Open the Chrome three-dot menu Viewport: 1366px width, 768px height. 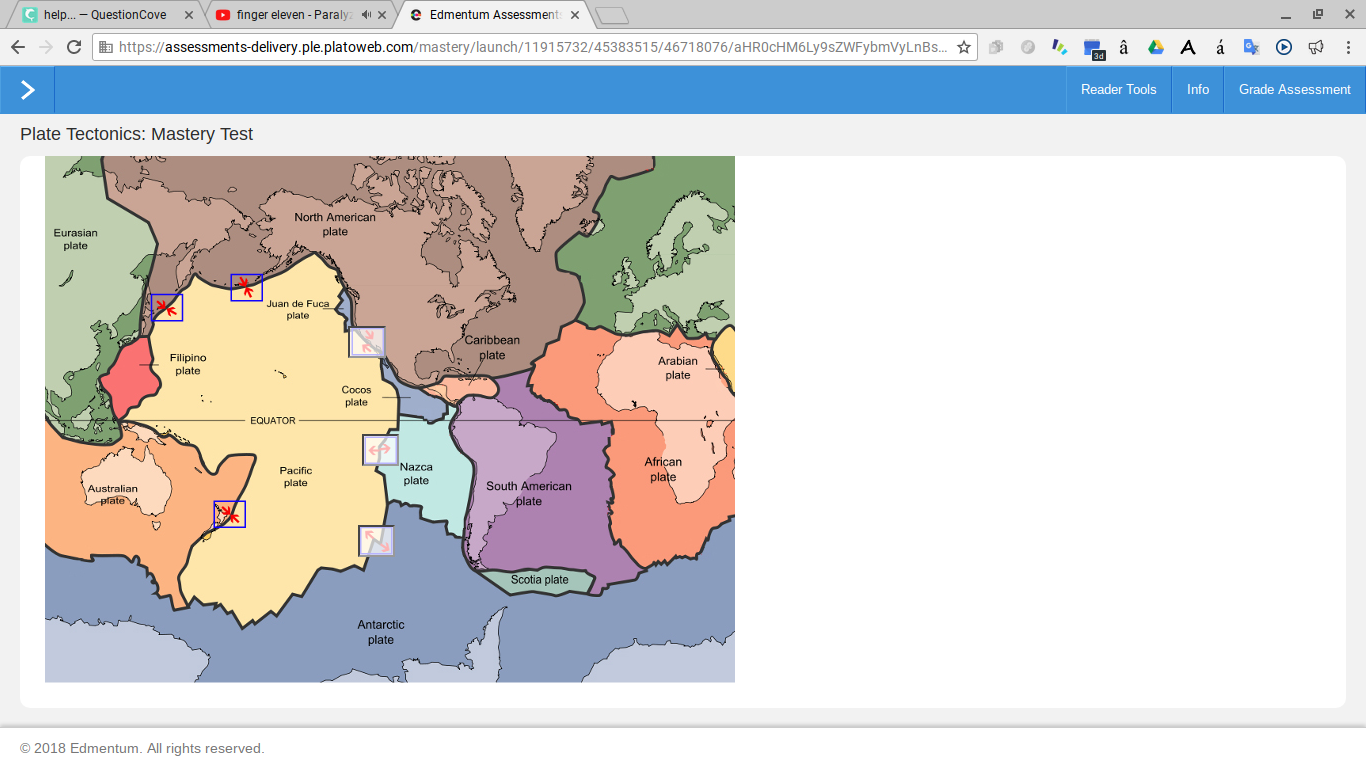[1347, 47]
